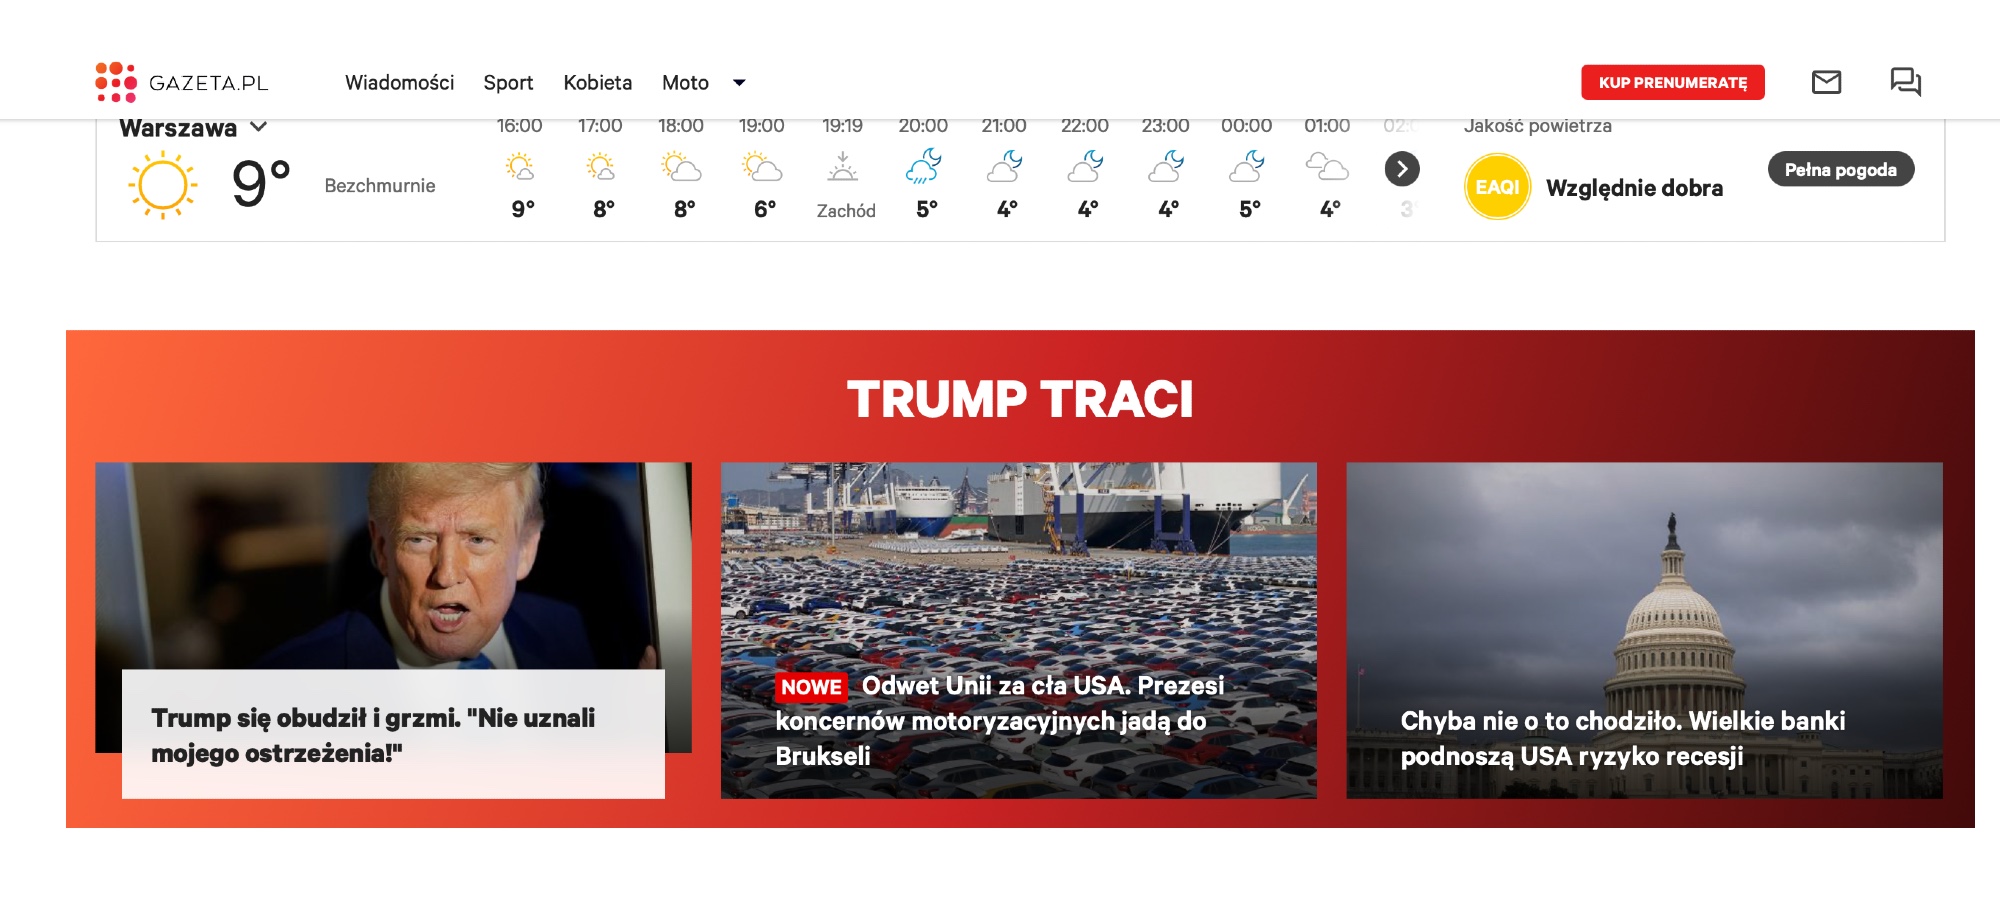Open the Odwet Unii za cła USA article
Screen dimensions: 2000x922
point(1000,720)
